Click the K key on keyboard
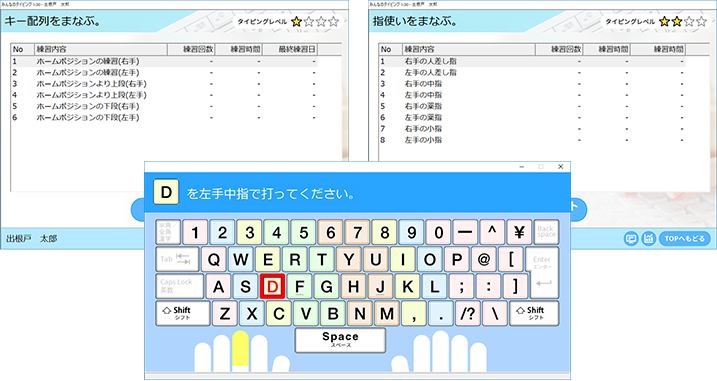 407,286
